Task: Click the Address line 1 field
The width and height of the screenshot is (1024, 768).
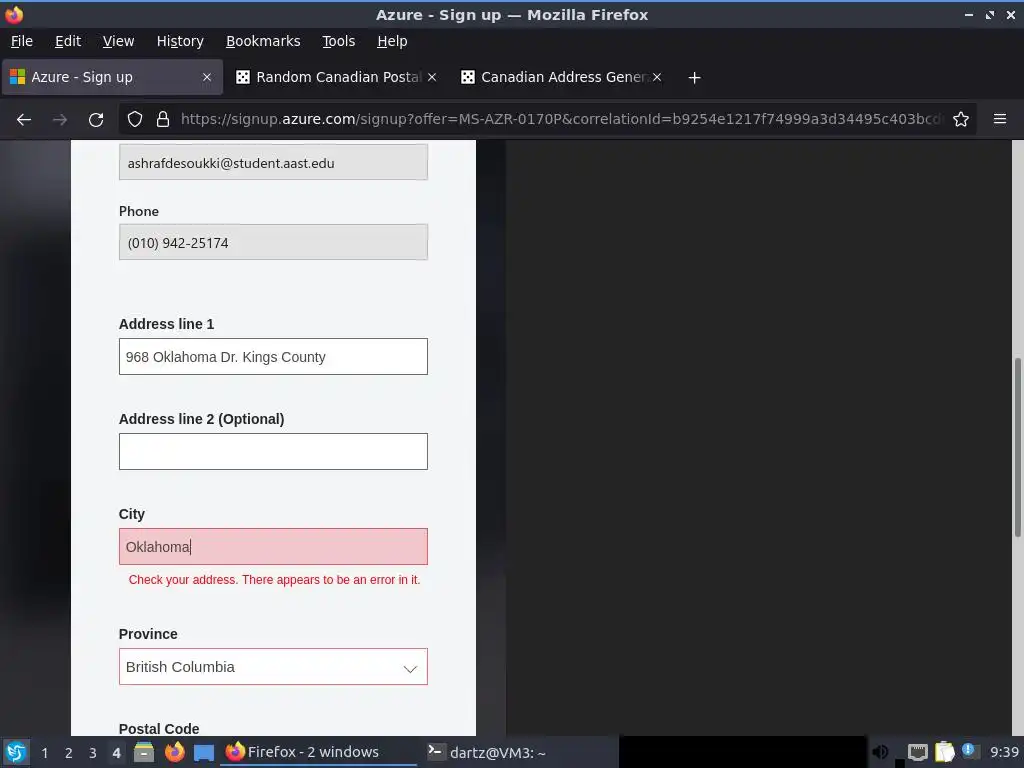Action: coord(273,357)
